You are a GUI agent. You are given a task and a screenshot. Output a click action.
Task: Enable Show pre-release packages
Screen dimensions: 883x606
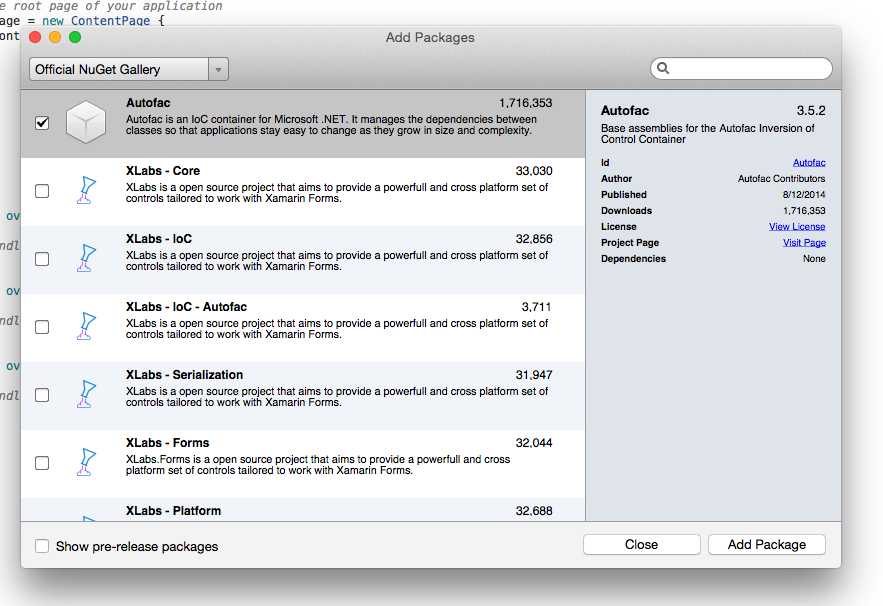tap(42, 546)
